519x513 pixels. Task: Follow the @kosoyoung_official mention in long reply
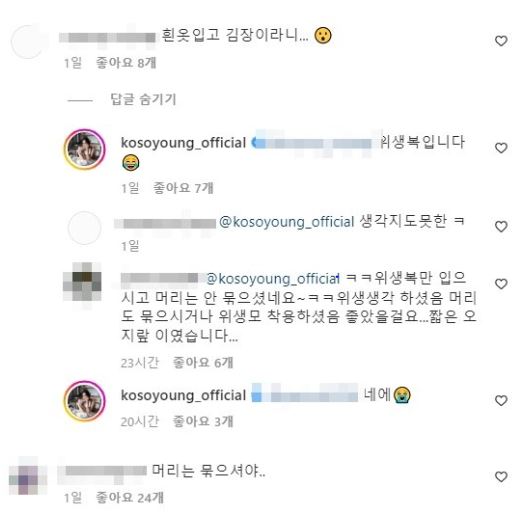click(273, 278)
